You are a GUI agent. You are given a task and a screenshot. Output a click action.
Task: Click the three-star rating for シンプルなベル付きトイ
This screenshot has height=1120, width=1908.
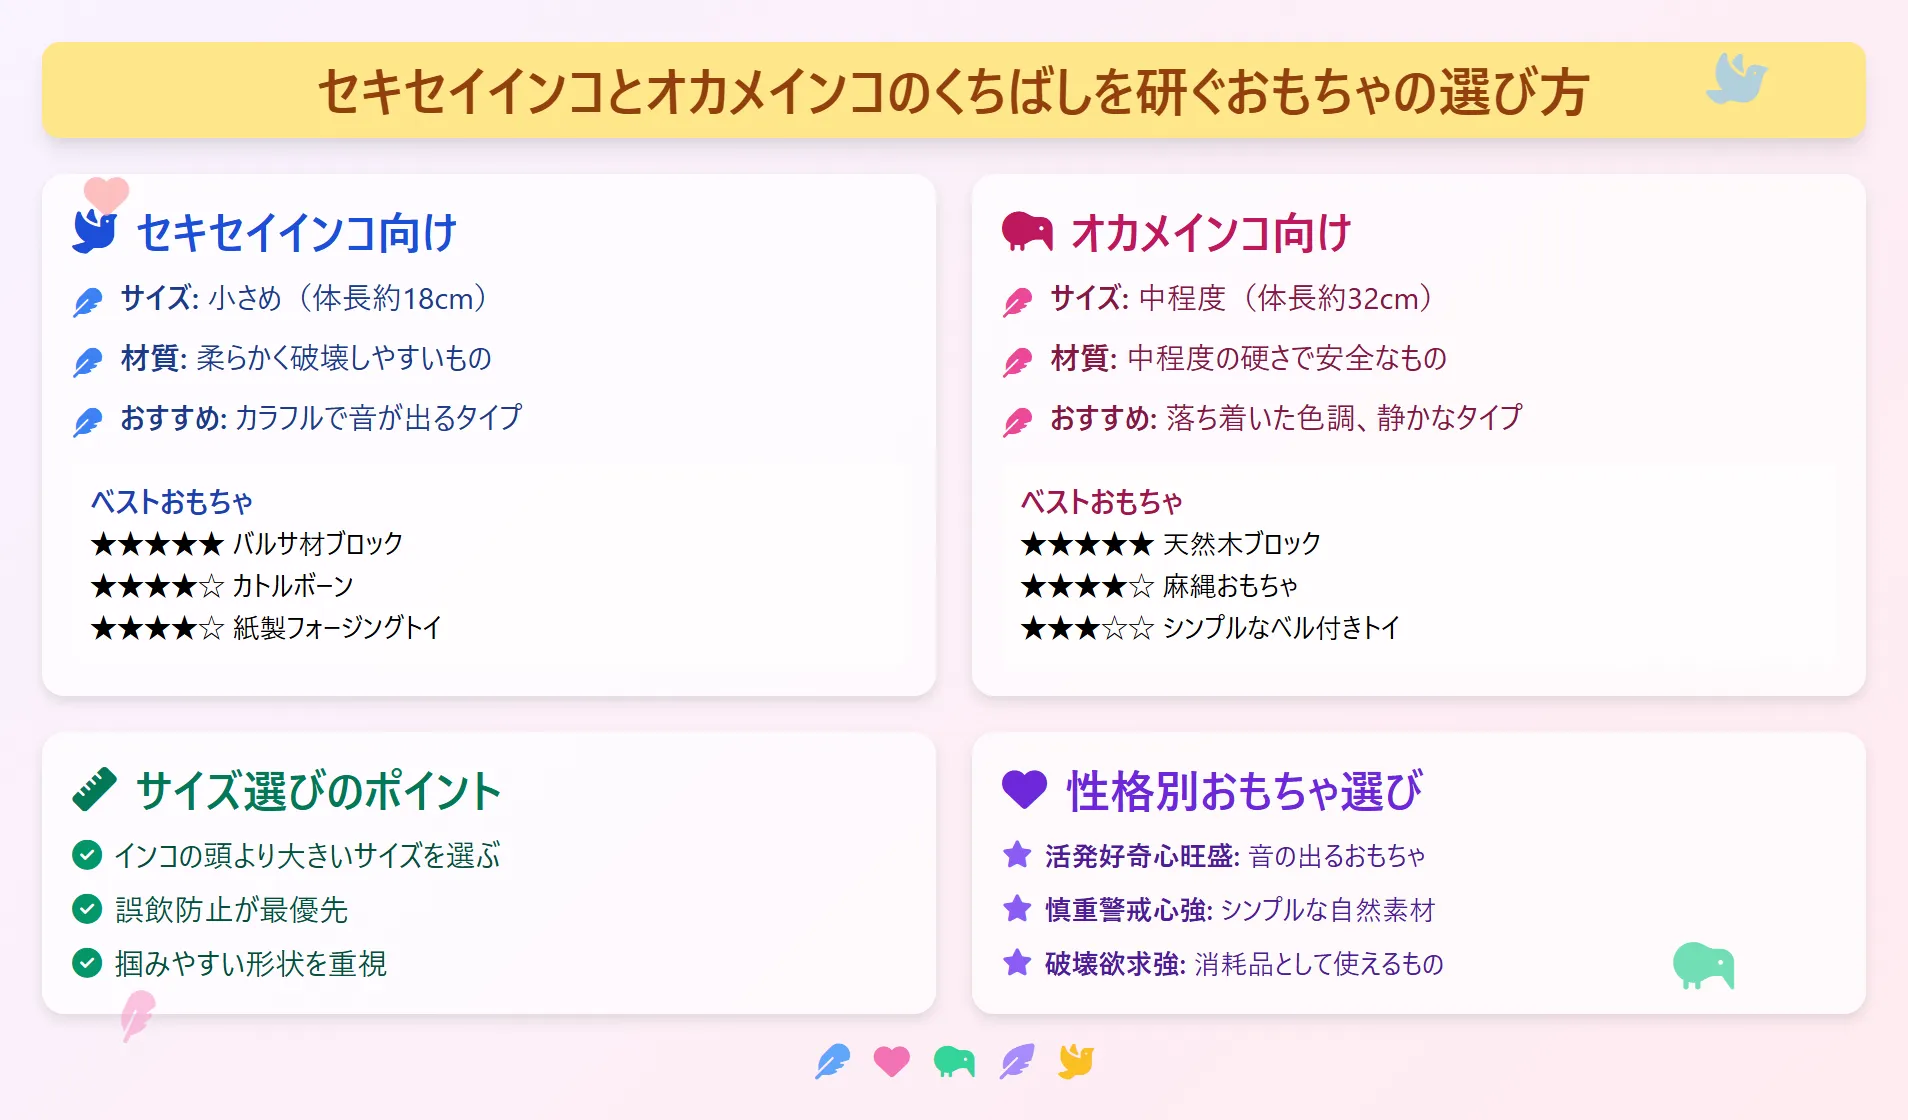[1087, 628]
